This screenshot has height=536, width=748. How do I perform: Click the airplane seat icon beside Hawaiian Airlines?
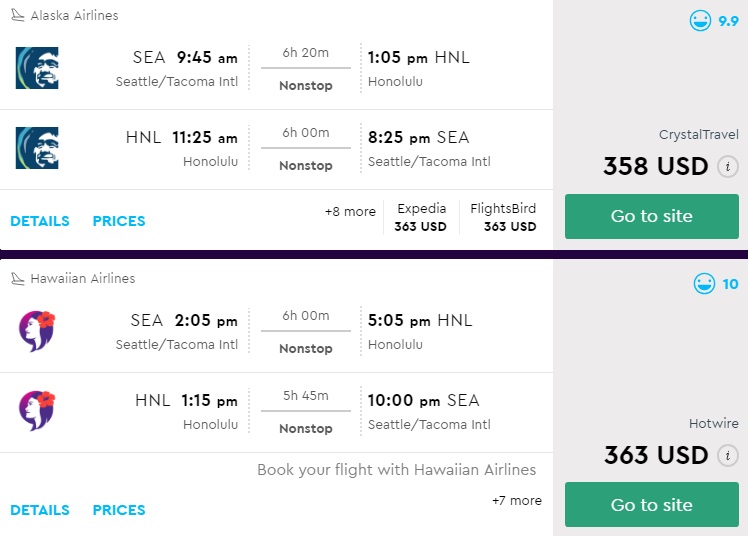point(18,279)
